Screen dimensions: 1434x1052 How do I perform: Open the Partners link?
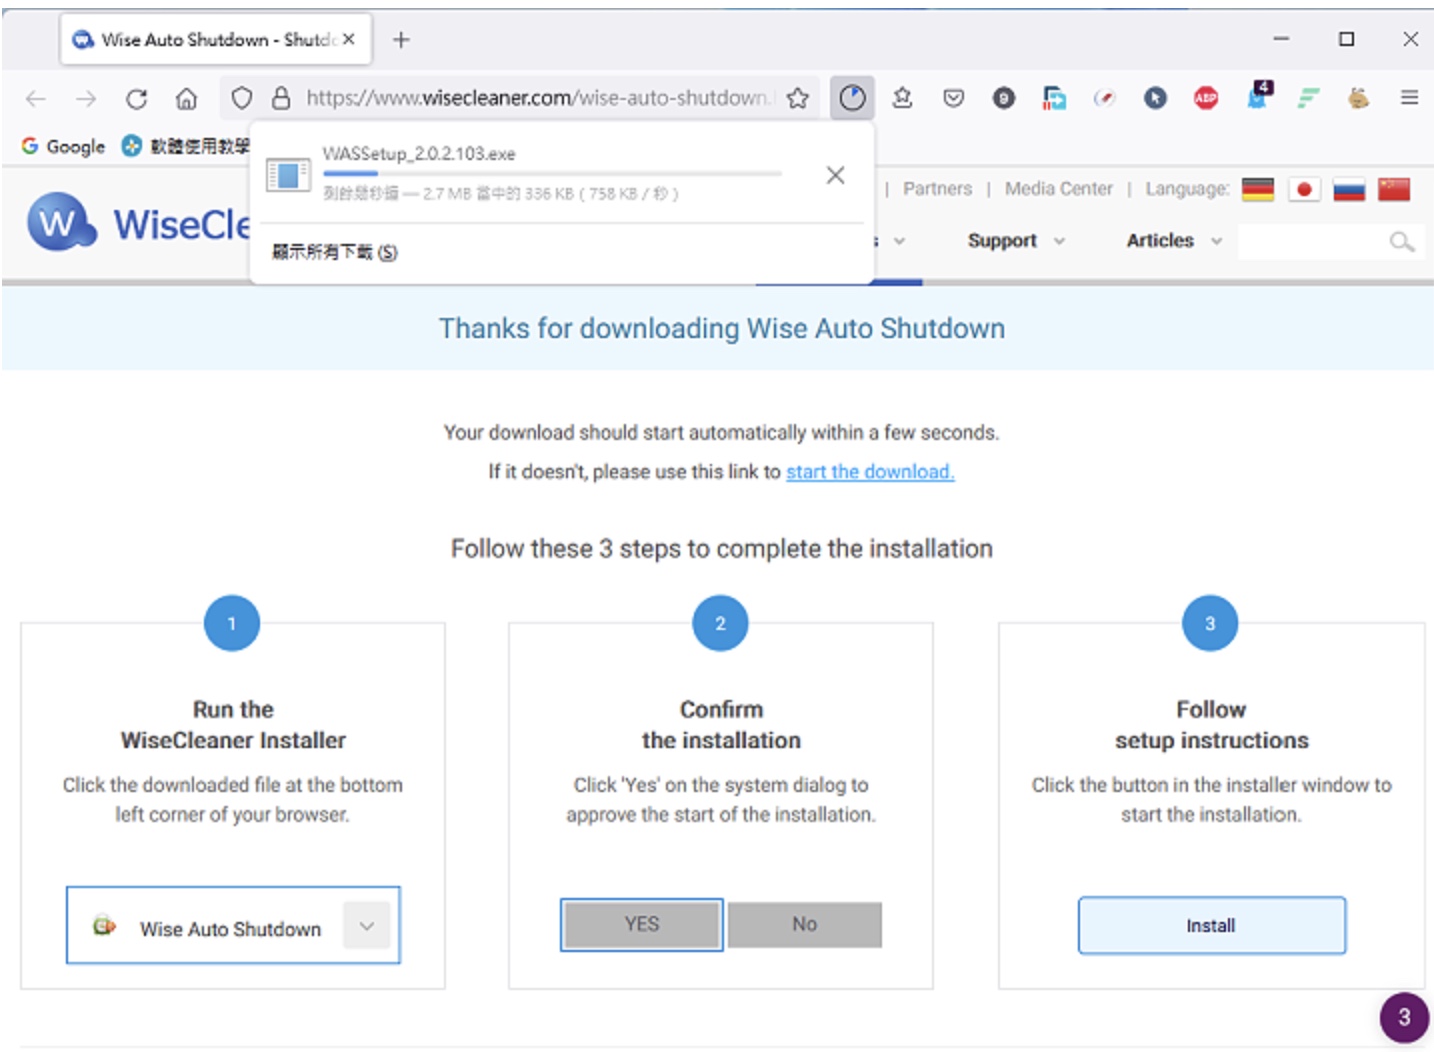pos(937,189)
